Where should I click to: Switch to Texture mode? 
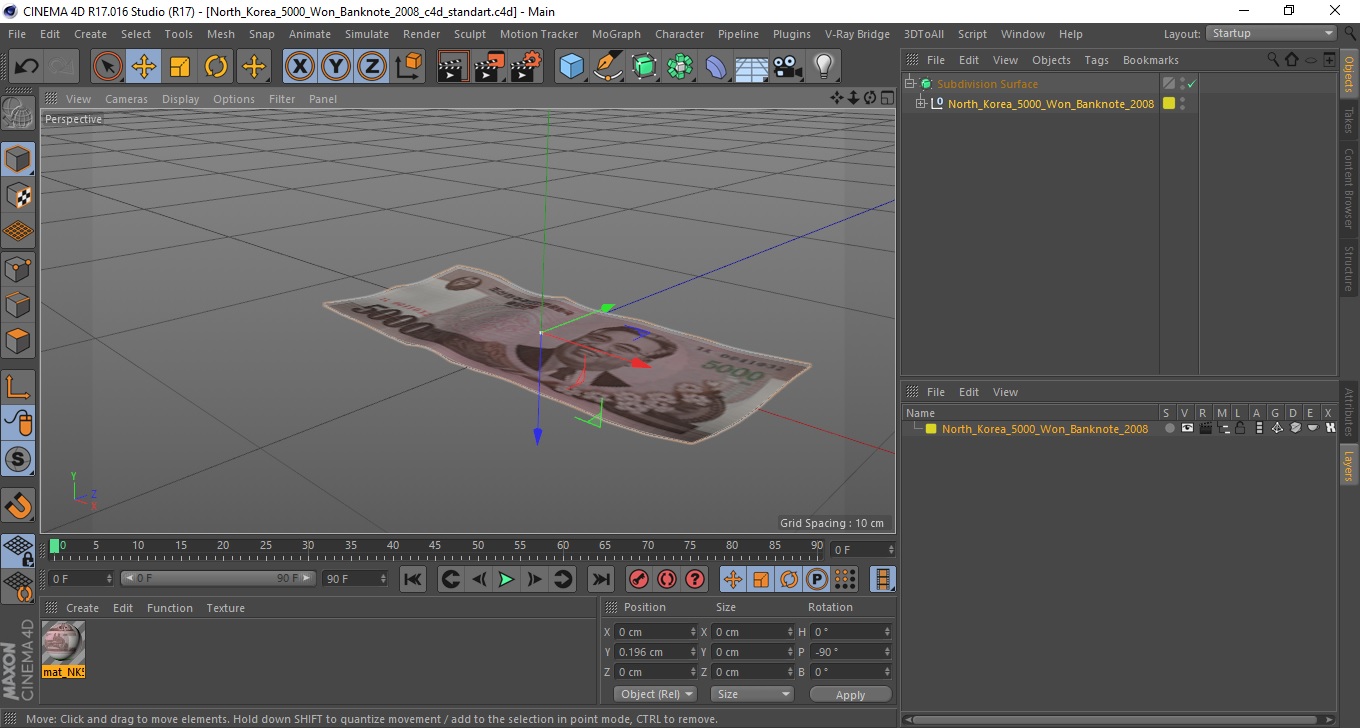click(x=18, y=194)
